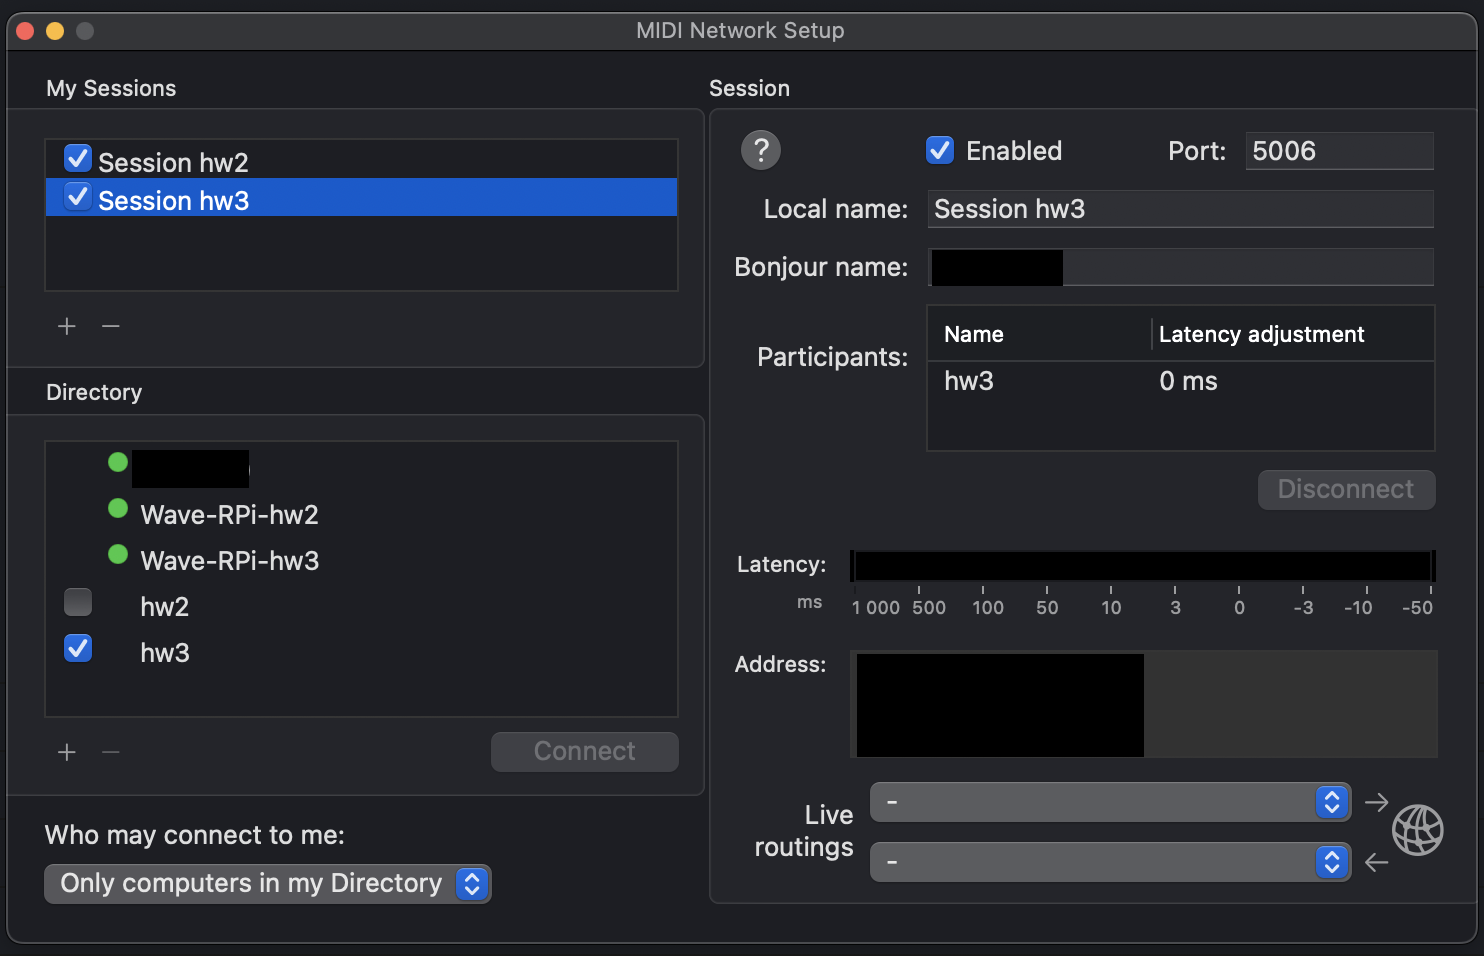The height and width of the screenshot is (956, 1484).
Task: Click the Bonjour name field
Action: point(1181,267)
